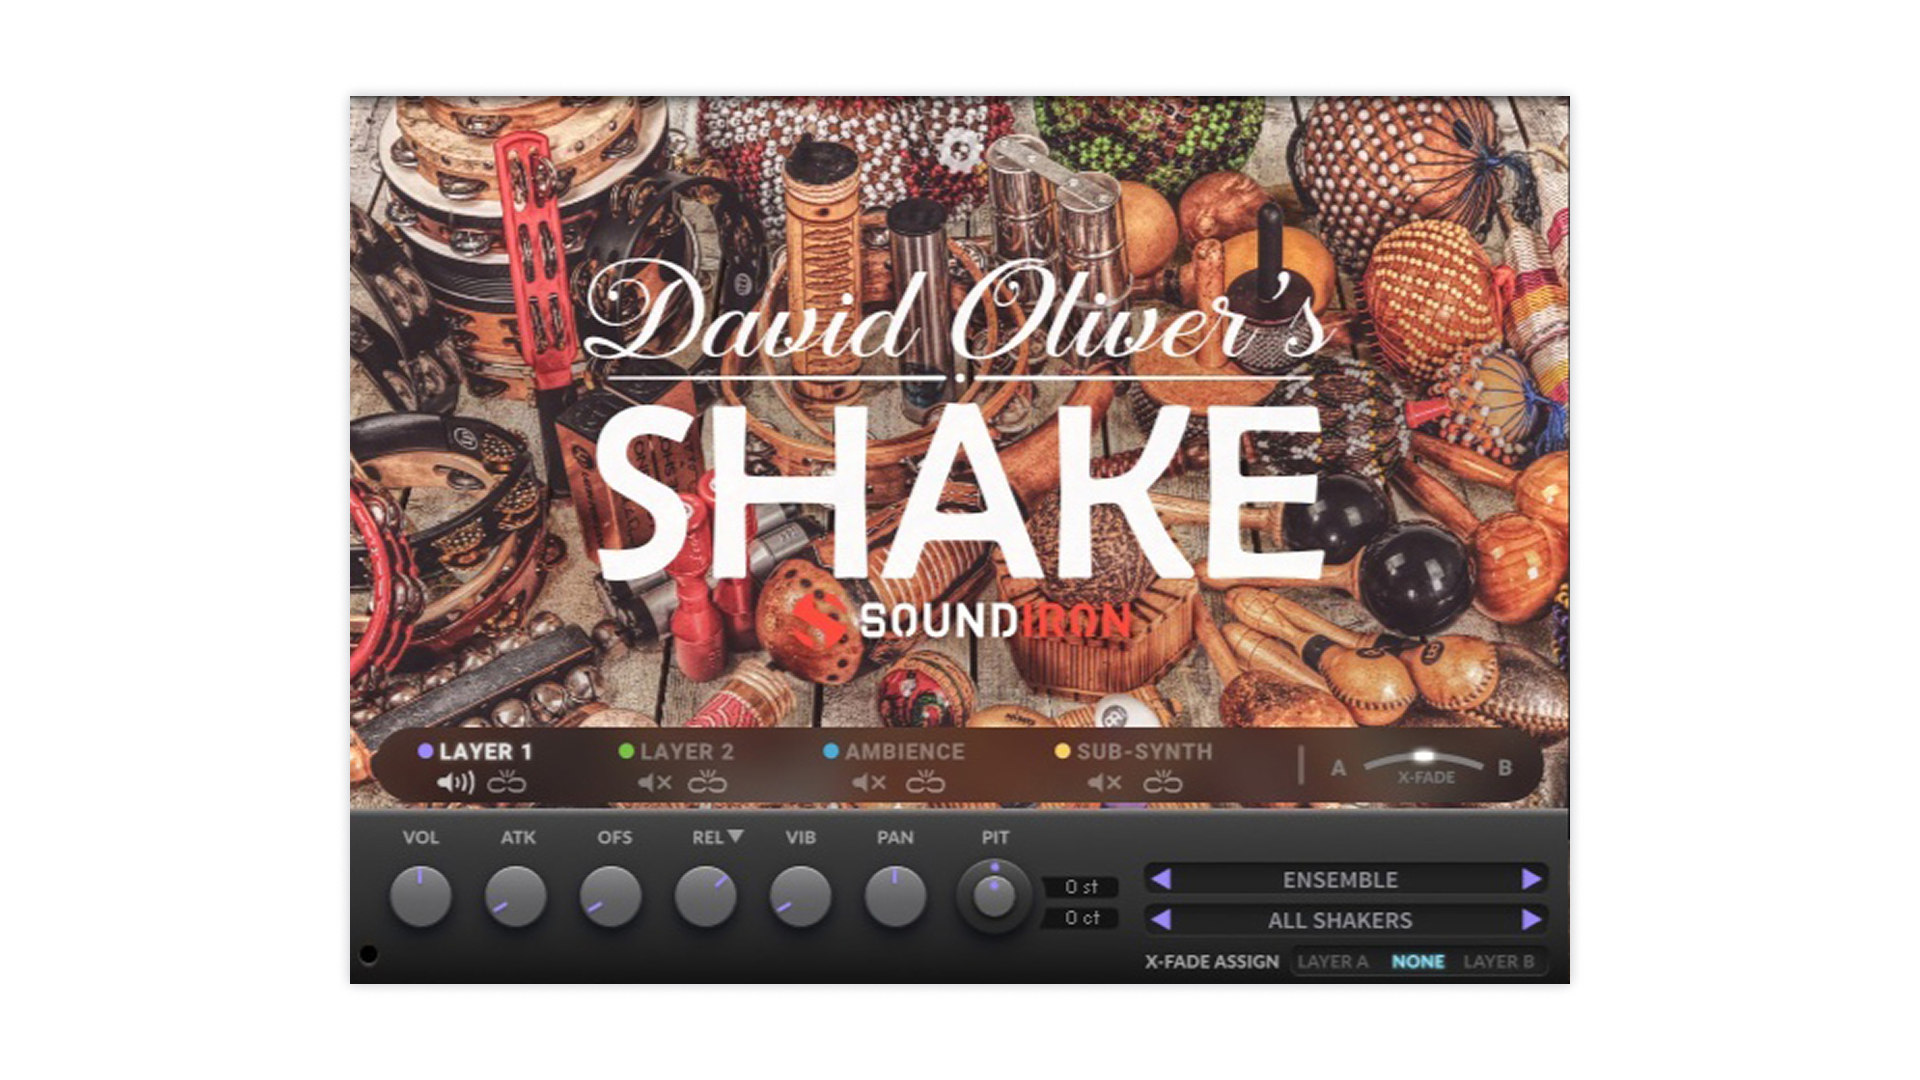Click the Ambience link icon

click(925, 783)
